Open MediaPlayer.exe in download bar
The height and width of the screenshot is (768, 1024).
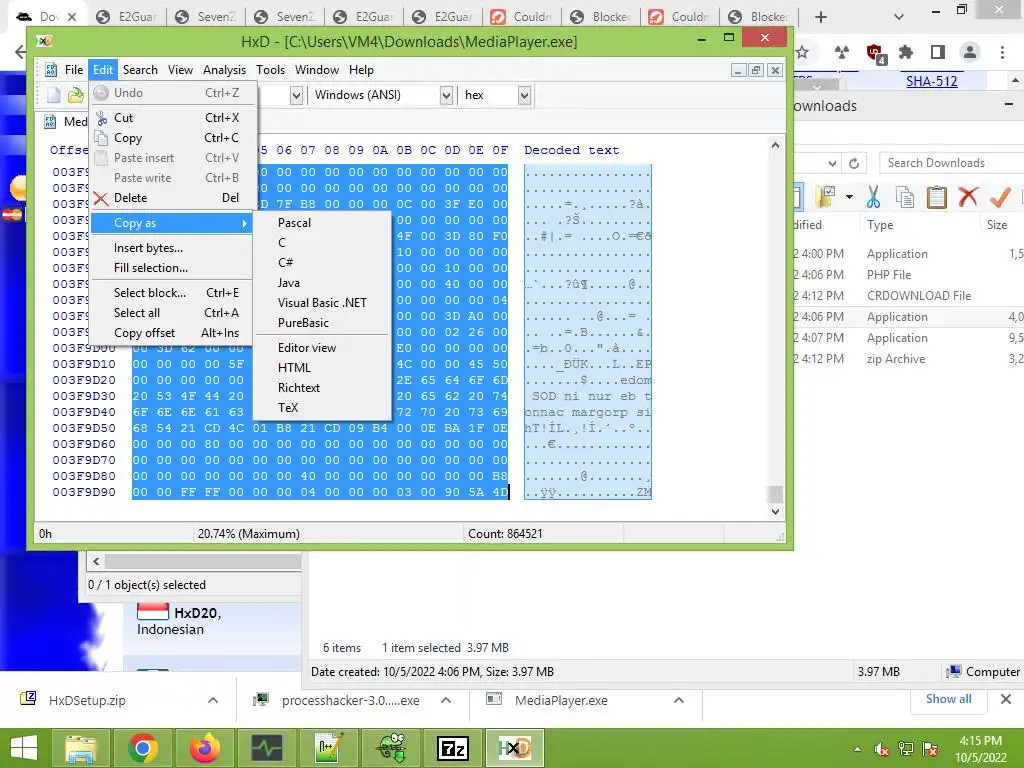pyautogui.click(x=561, y=700)
